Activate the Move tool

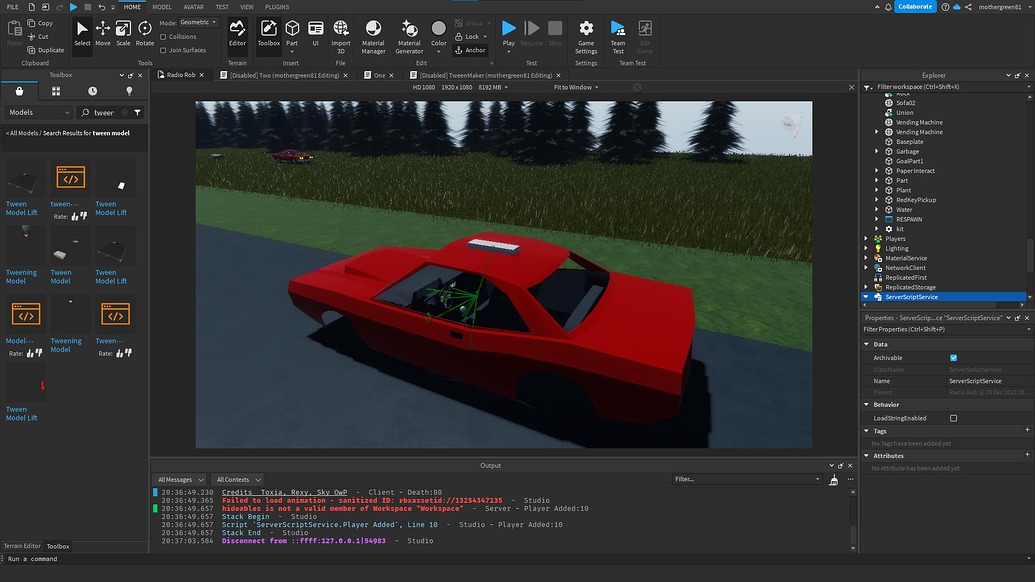coord(102,34)
